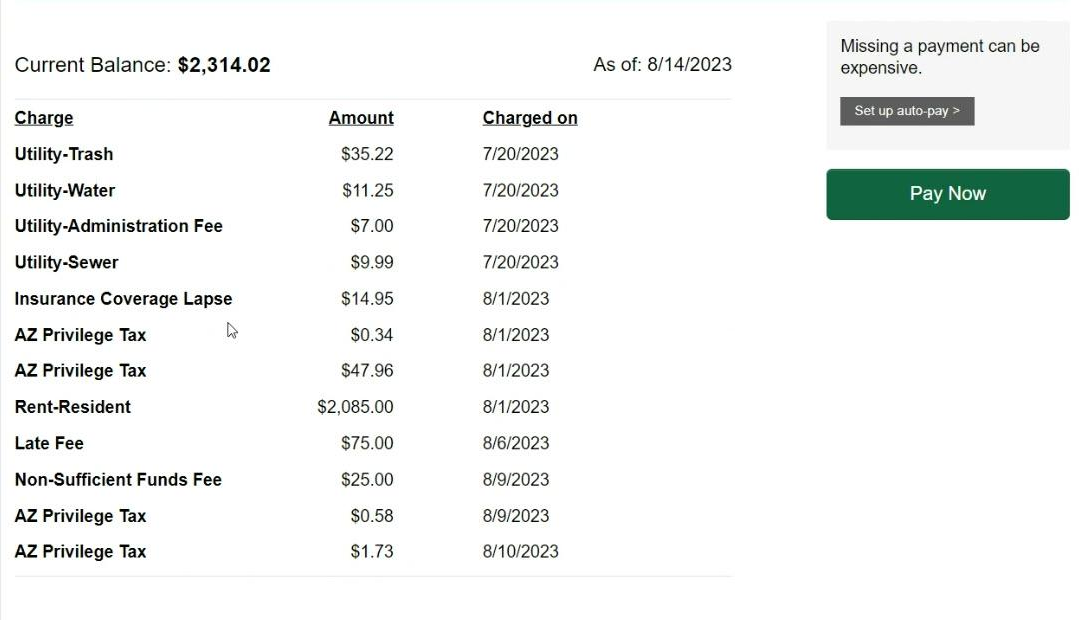Click the green Pay Now button

tap(947, 194)
